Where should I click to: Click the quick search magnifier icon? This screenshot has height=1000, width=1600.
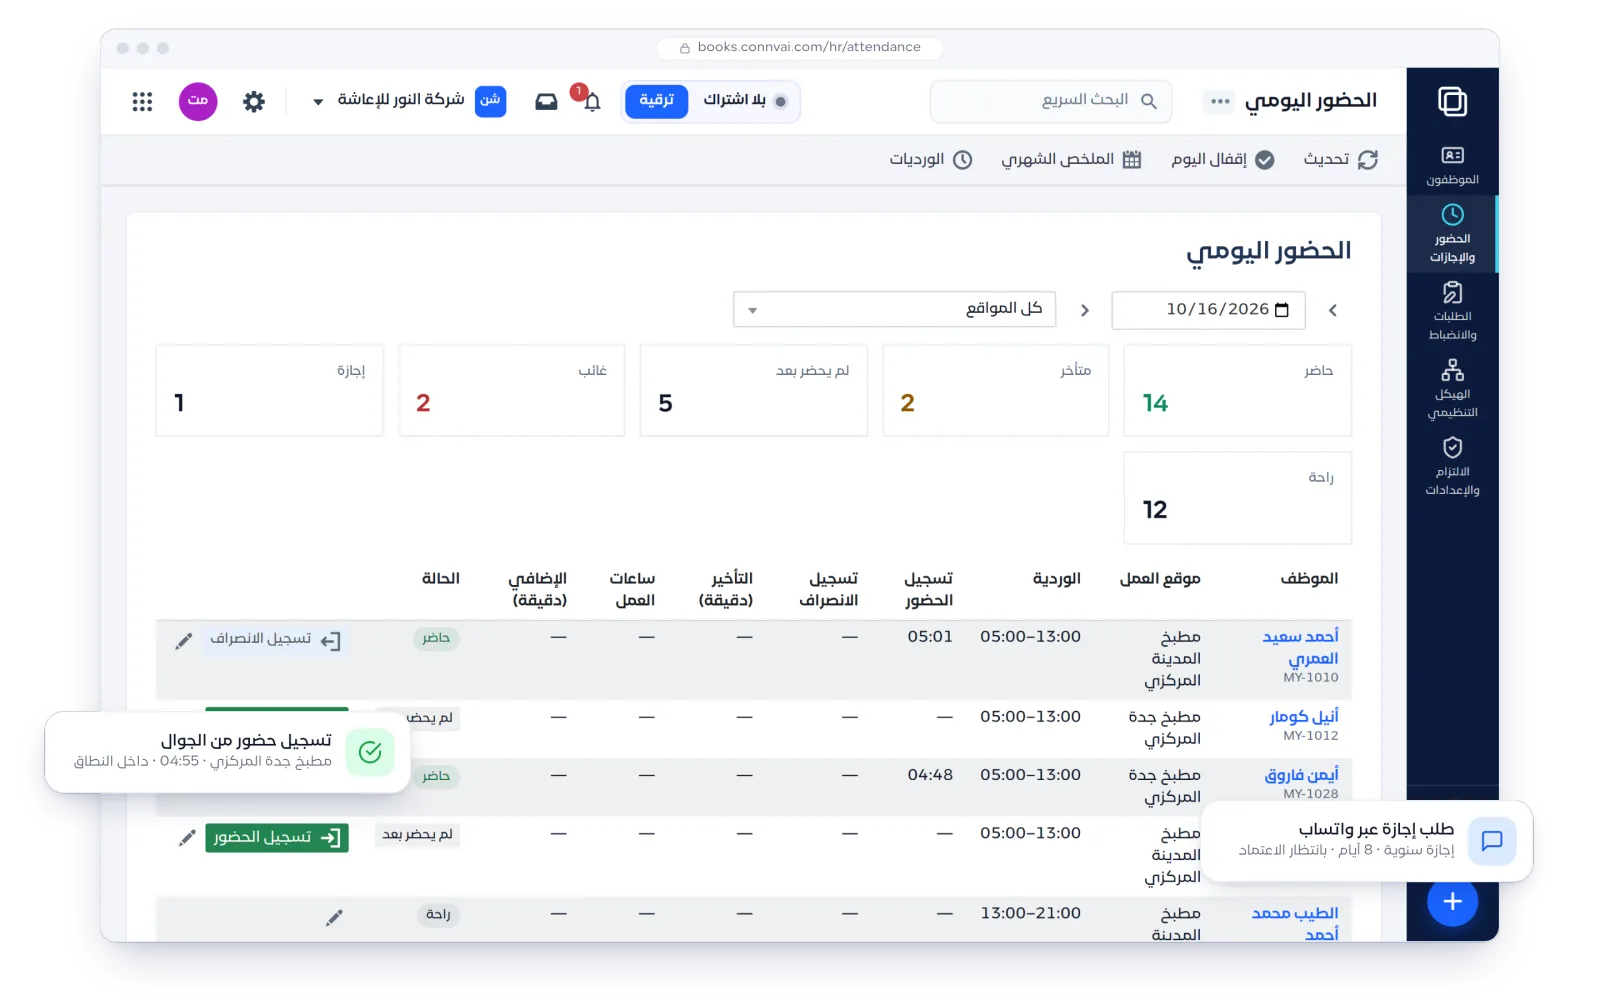1149,101
